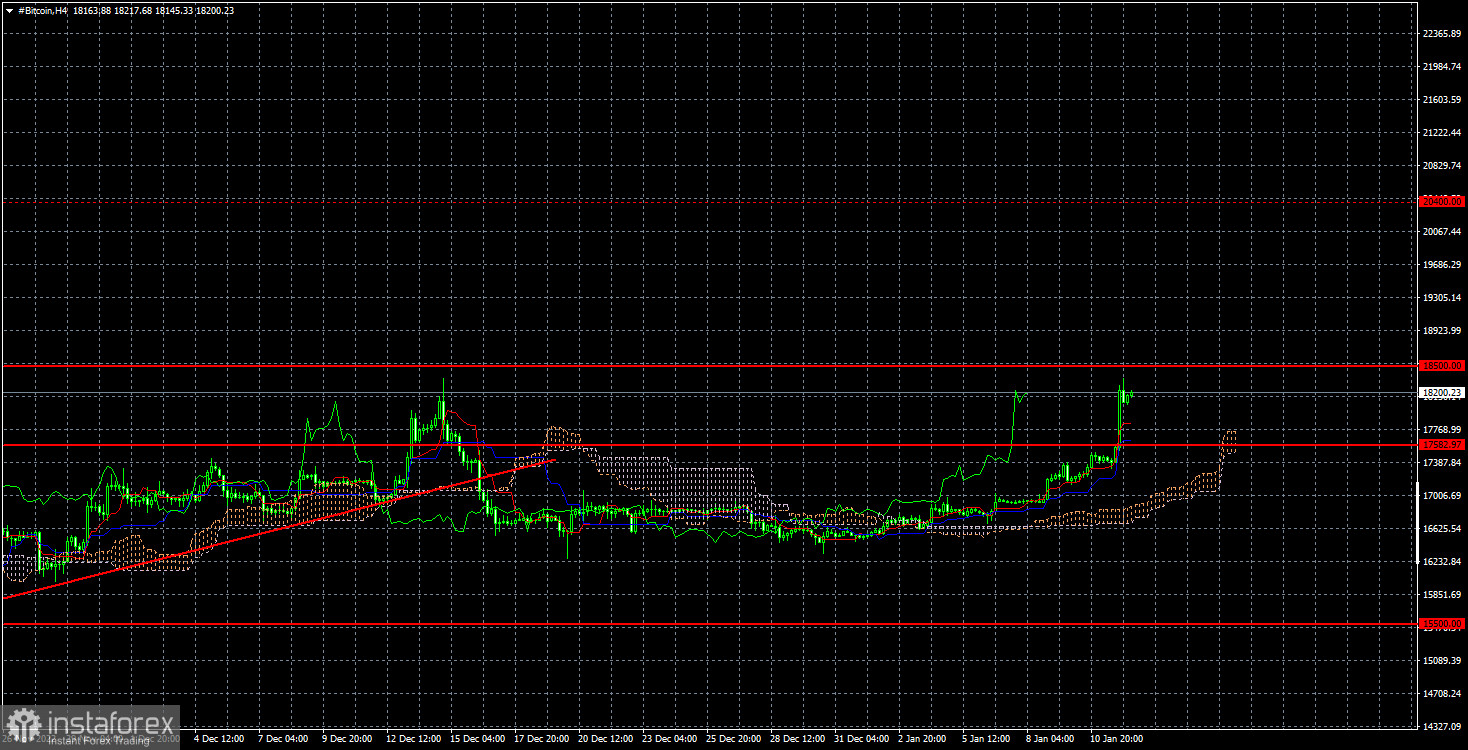
Task: Click price scale value 21603.59
Action: pos(1442,100)
